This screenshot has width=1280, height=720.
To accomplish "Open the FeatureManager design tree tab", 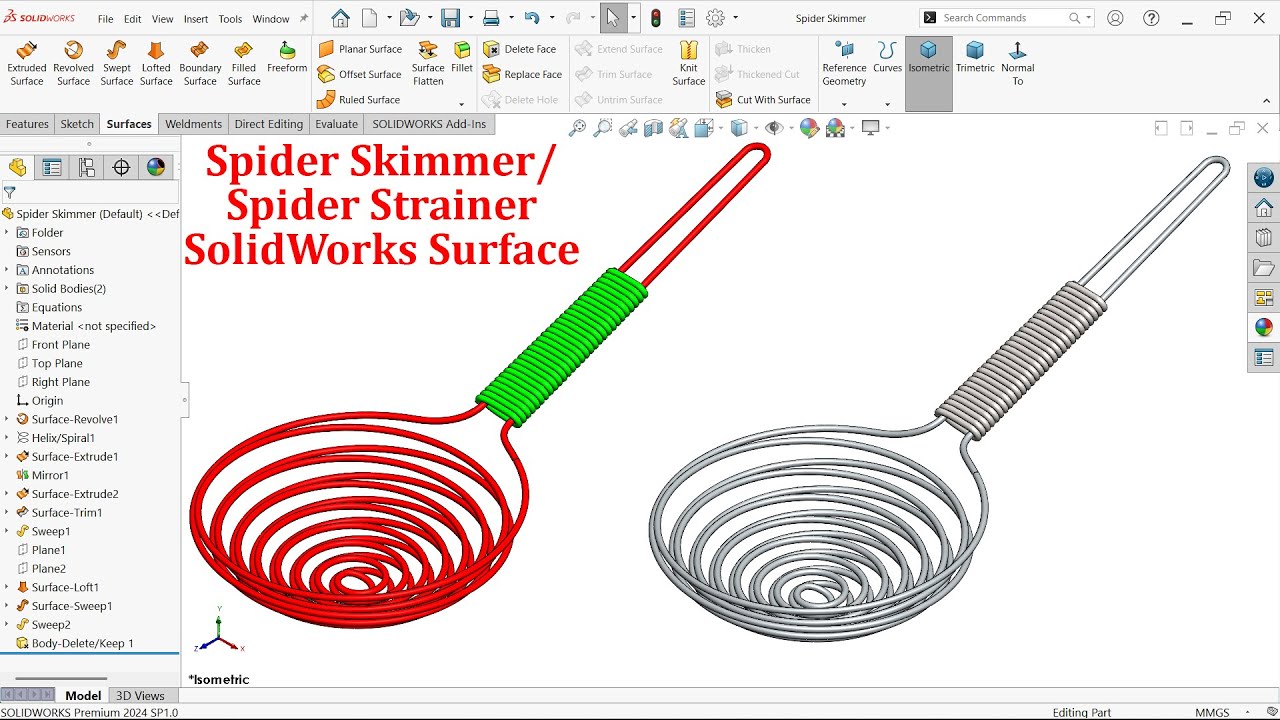I will point(17,167).
